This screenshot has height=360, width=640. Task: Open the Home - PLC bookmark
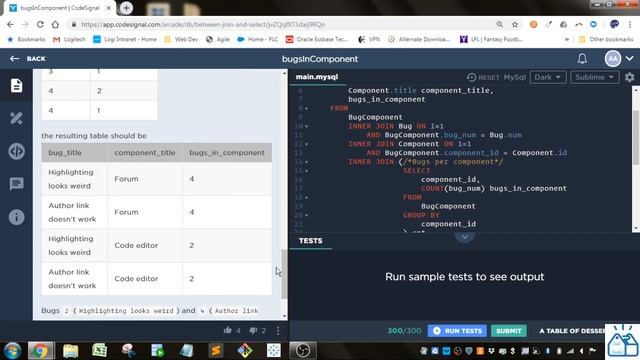[258, 40]
